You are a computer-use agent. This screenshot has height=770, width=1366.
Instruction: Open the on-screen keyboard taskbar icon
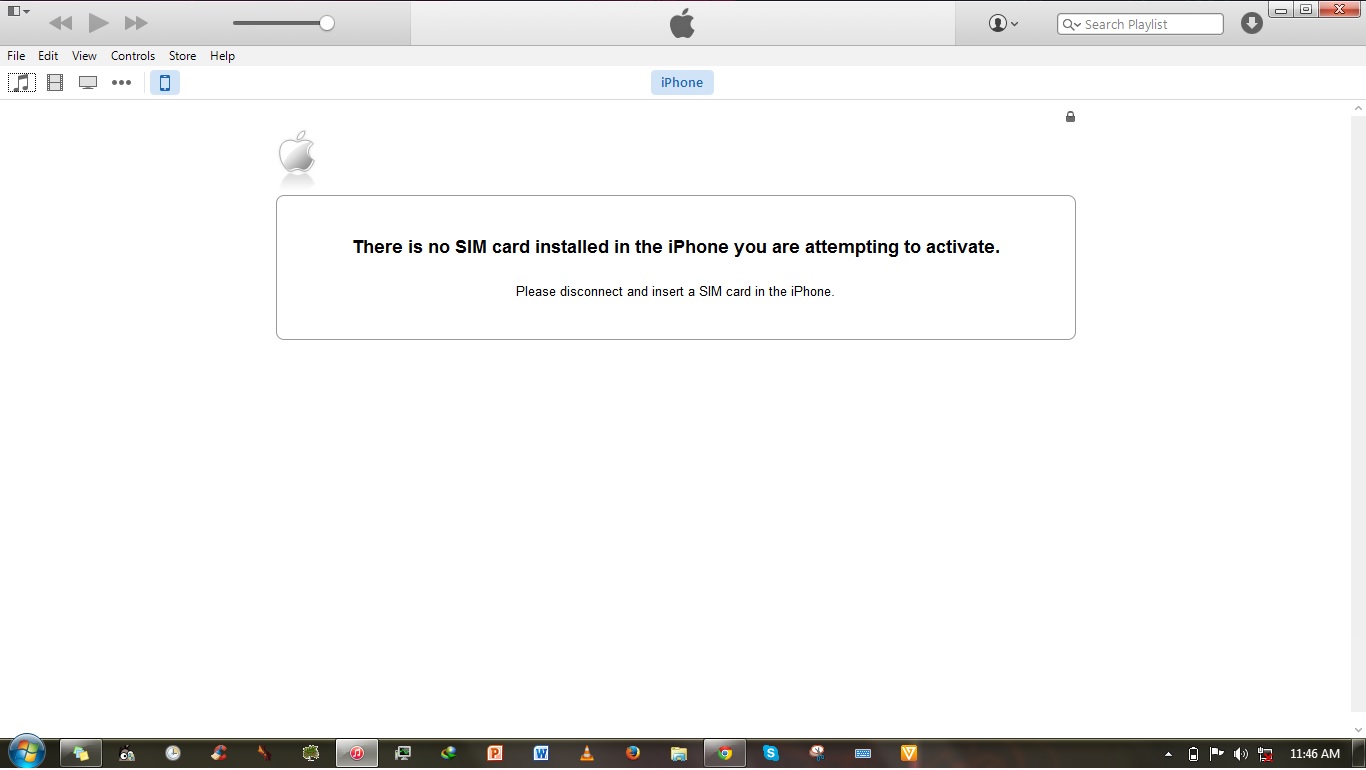863,754
